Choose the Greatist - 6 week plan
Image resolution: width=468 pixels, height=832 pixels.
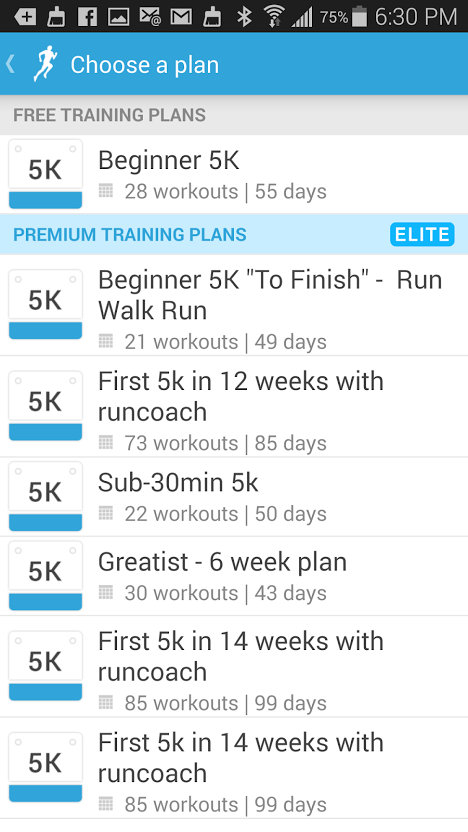[x=234, y=576]
